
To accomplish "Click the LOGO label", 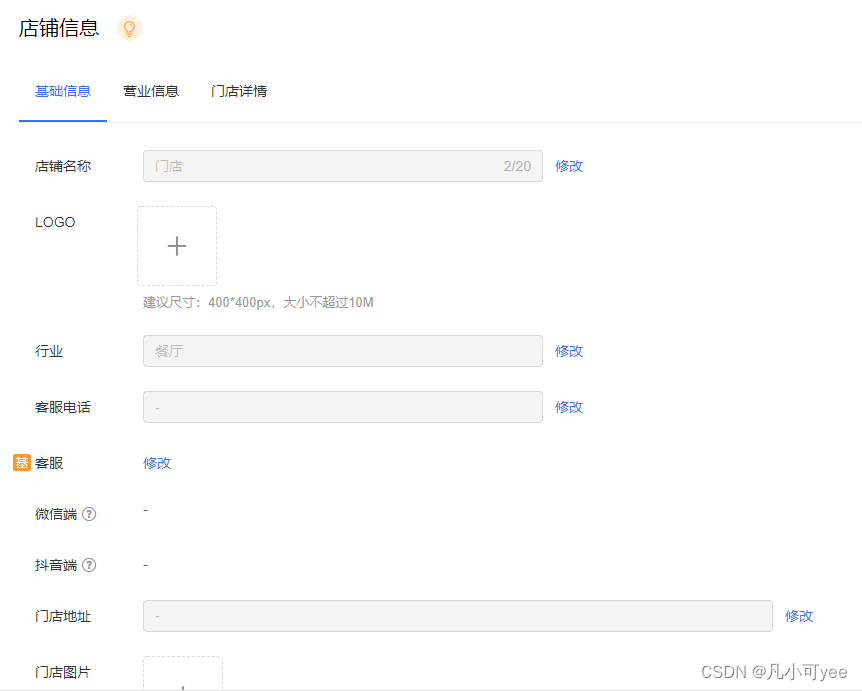I will coord(55,222).
